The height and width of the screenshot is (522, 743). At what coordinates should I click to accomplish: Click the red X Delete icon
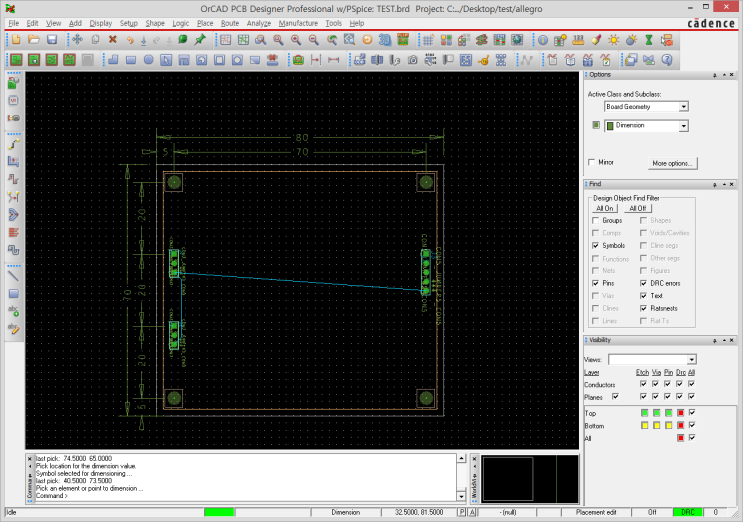112,40
